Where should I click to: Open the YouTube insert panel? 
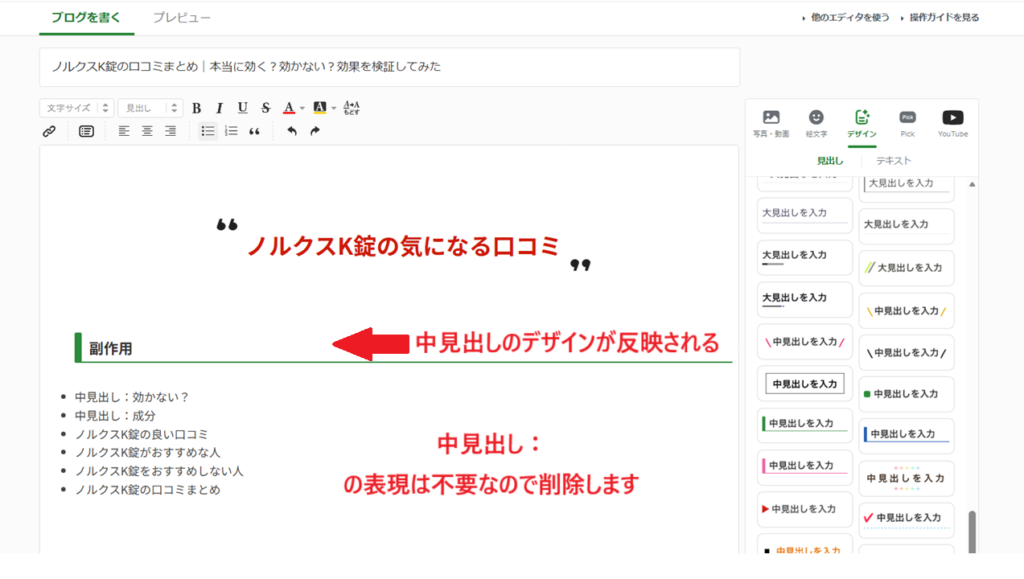(952, 124)
